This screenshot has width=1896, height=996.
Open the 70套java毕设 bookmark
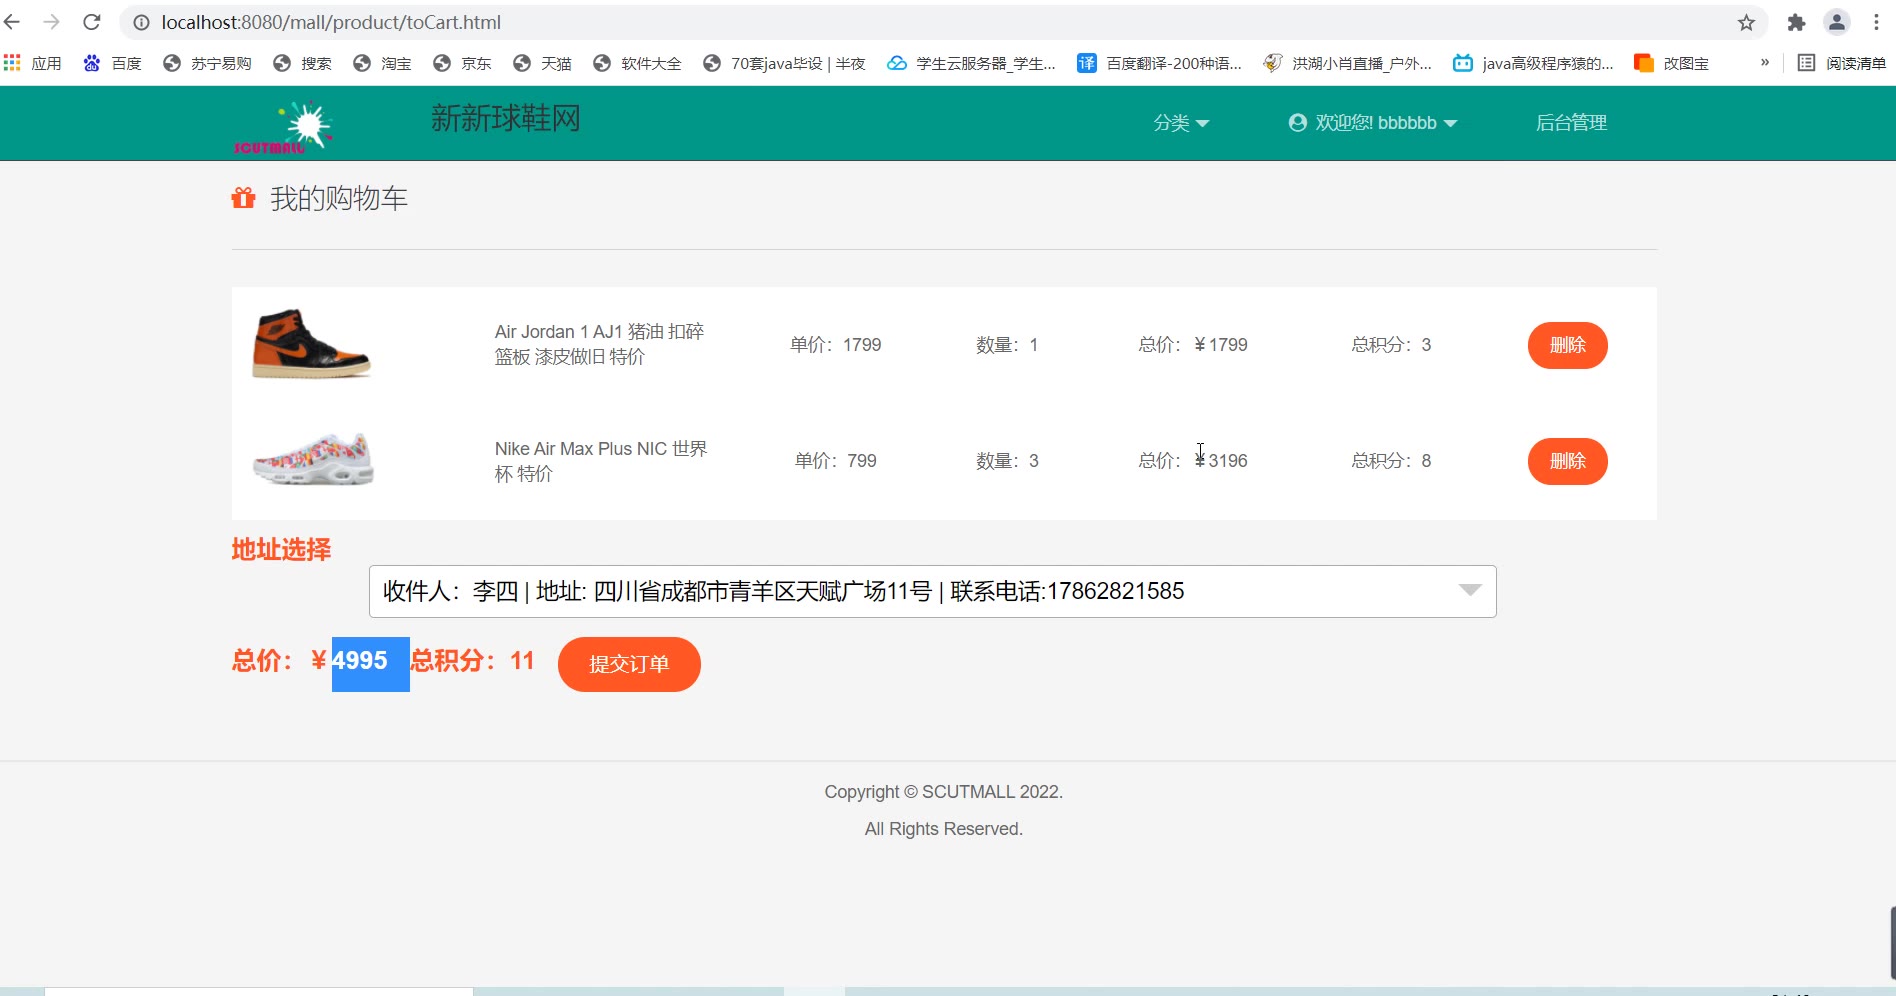(x=784, y=63)
